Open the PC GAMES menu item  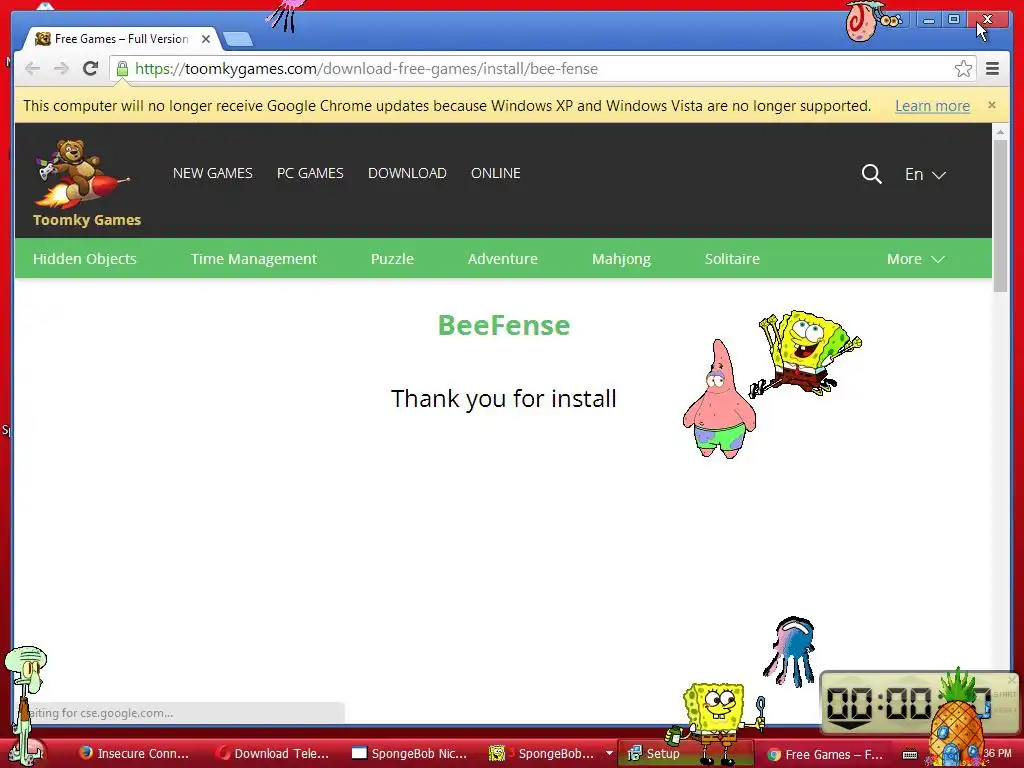[x=310, y=173]
